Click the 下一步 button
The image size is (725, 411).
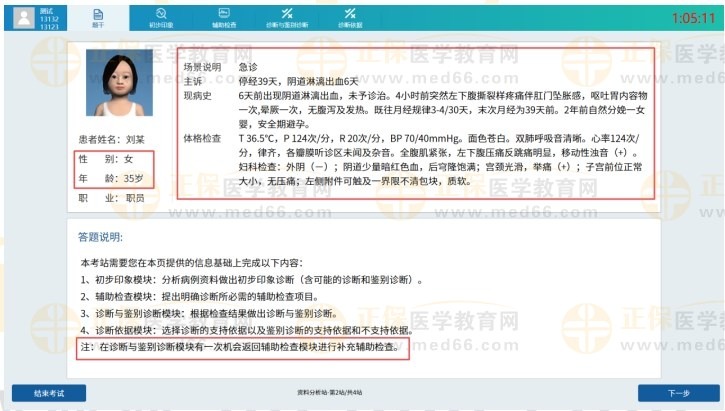pyautogui.click(x=678, y=393)
